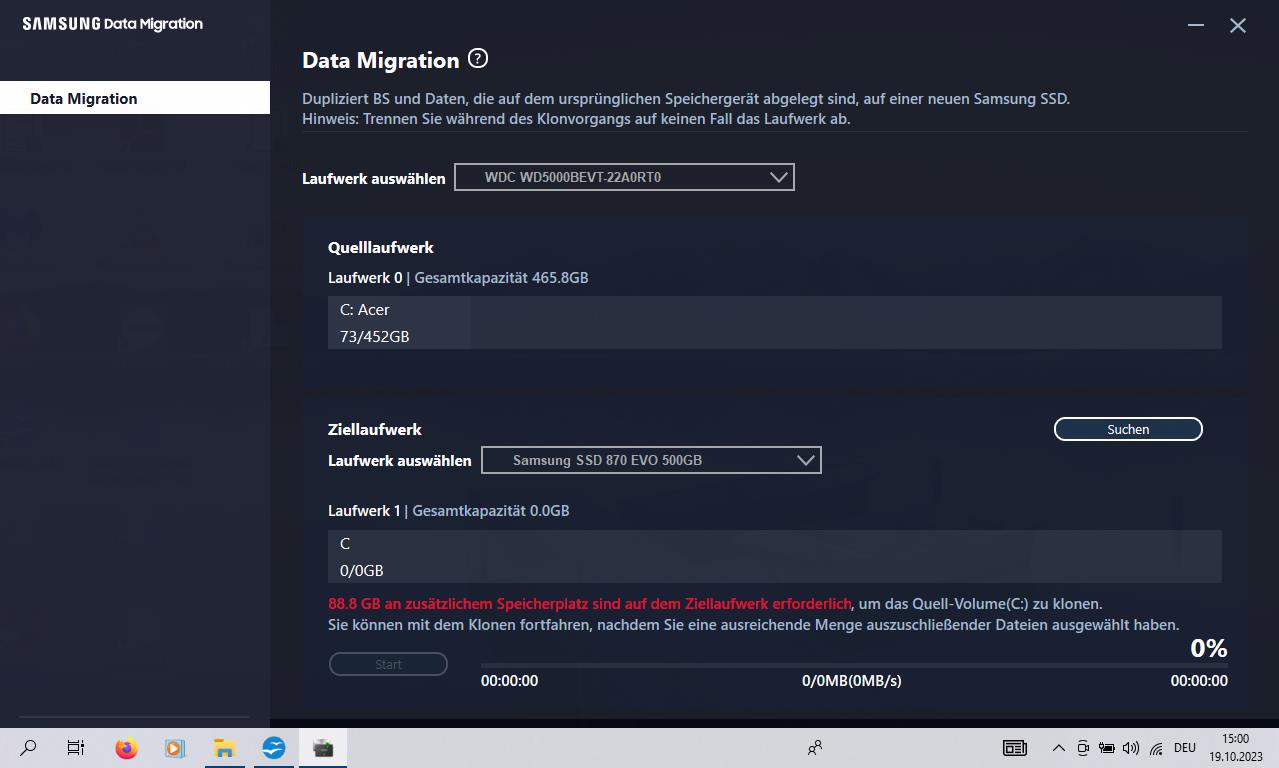The width and height of the screenshot is (1279, 768).
Task: Open Task View on the taskbar
Action: pos(76,748)
